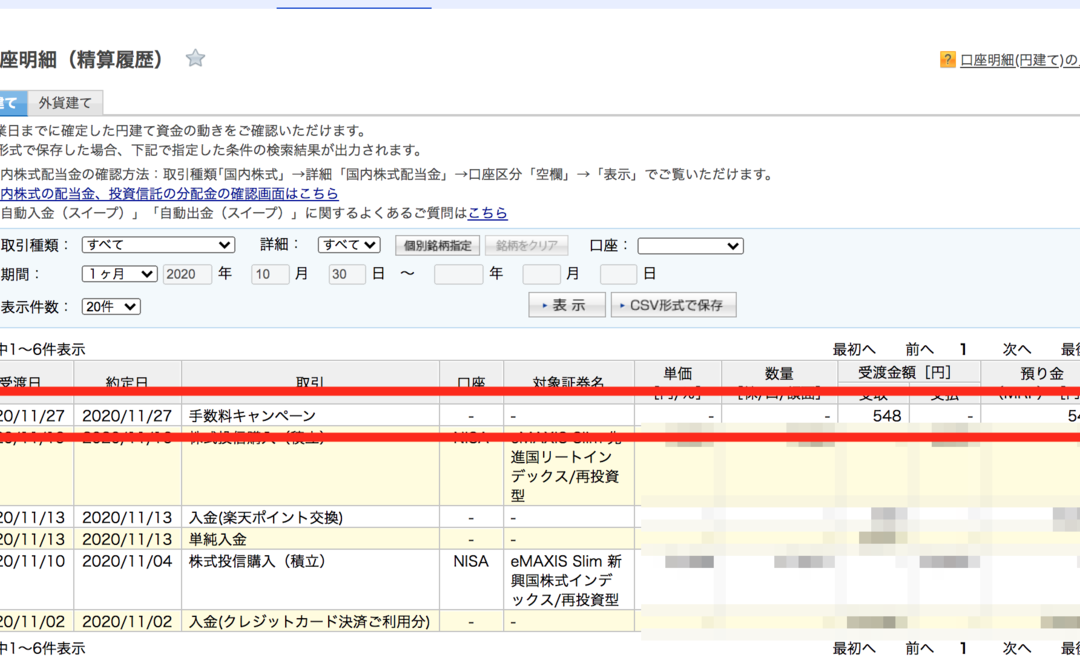Screen dimensions: 1080x657
Task: Click the empty end month field
Action: (541, 274)
